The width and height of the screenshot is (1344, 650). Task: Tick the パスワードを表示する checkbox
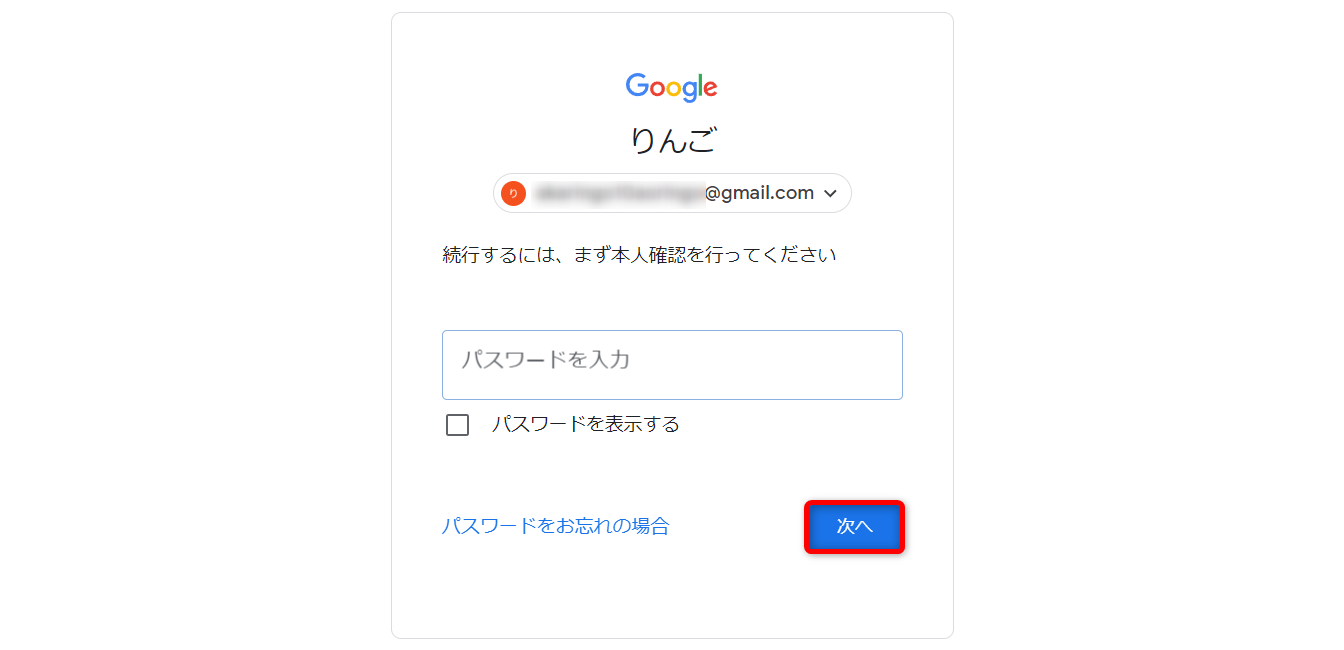point(457,425)
